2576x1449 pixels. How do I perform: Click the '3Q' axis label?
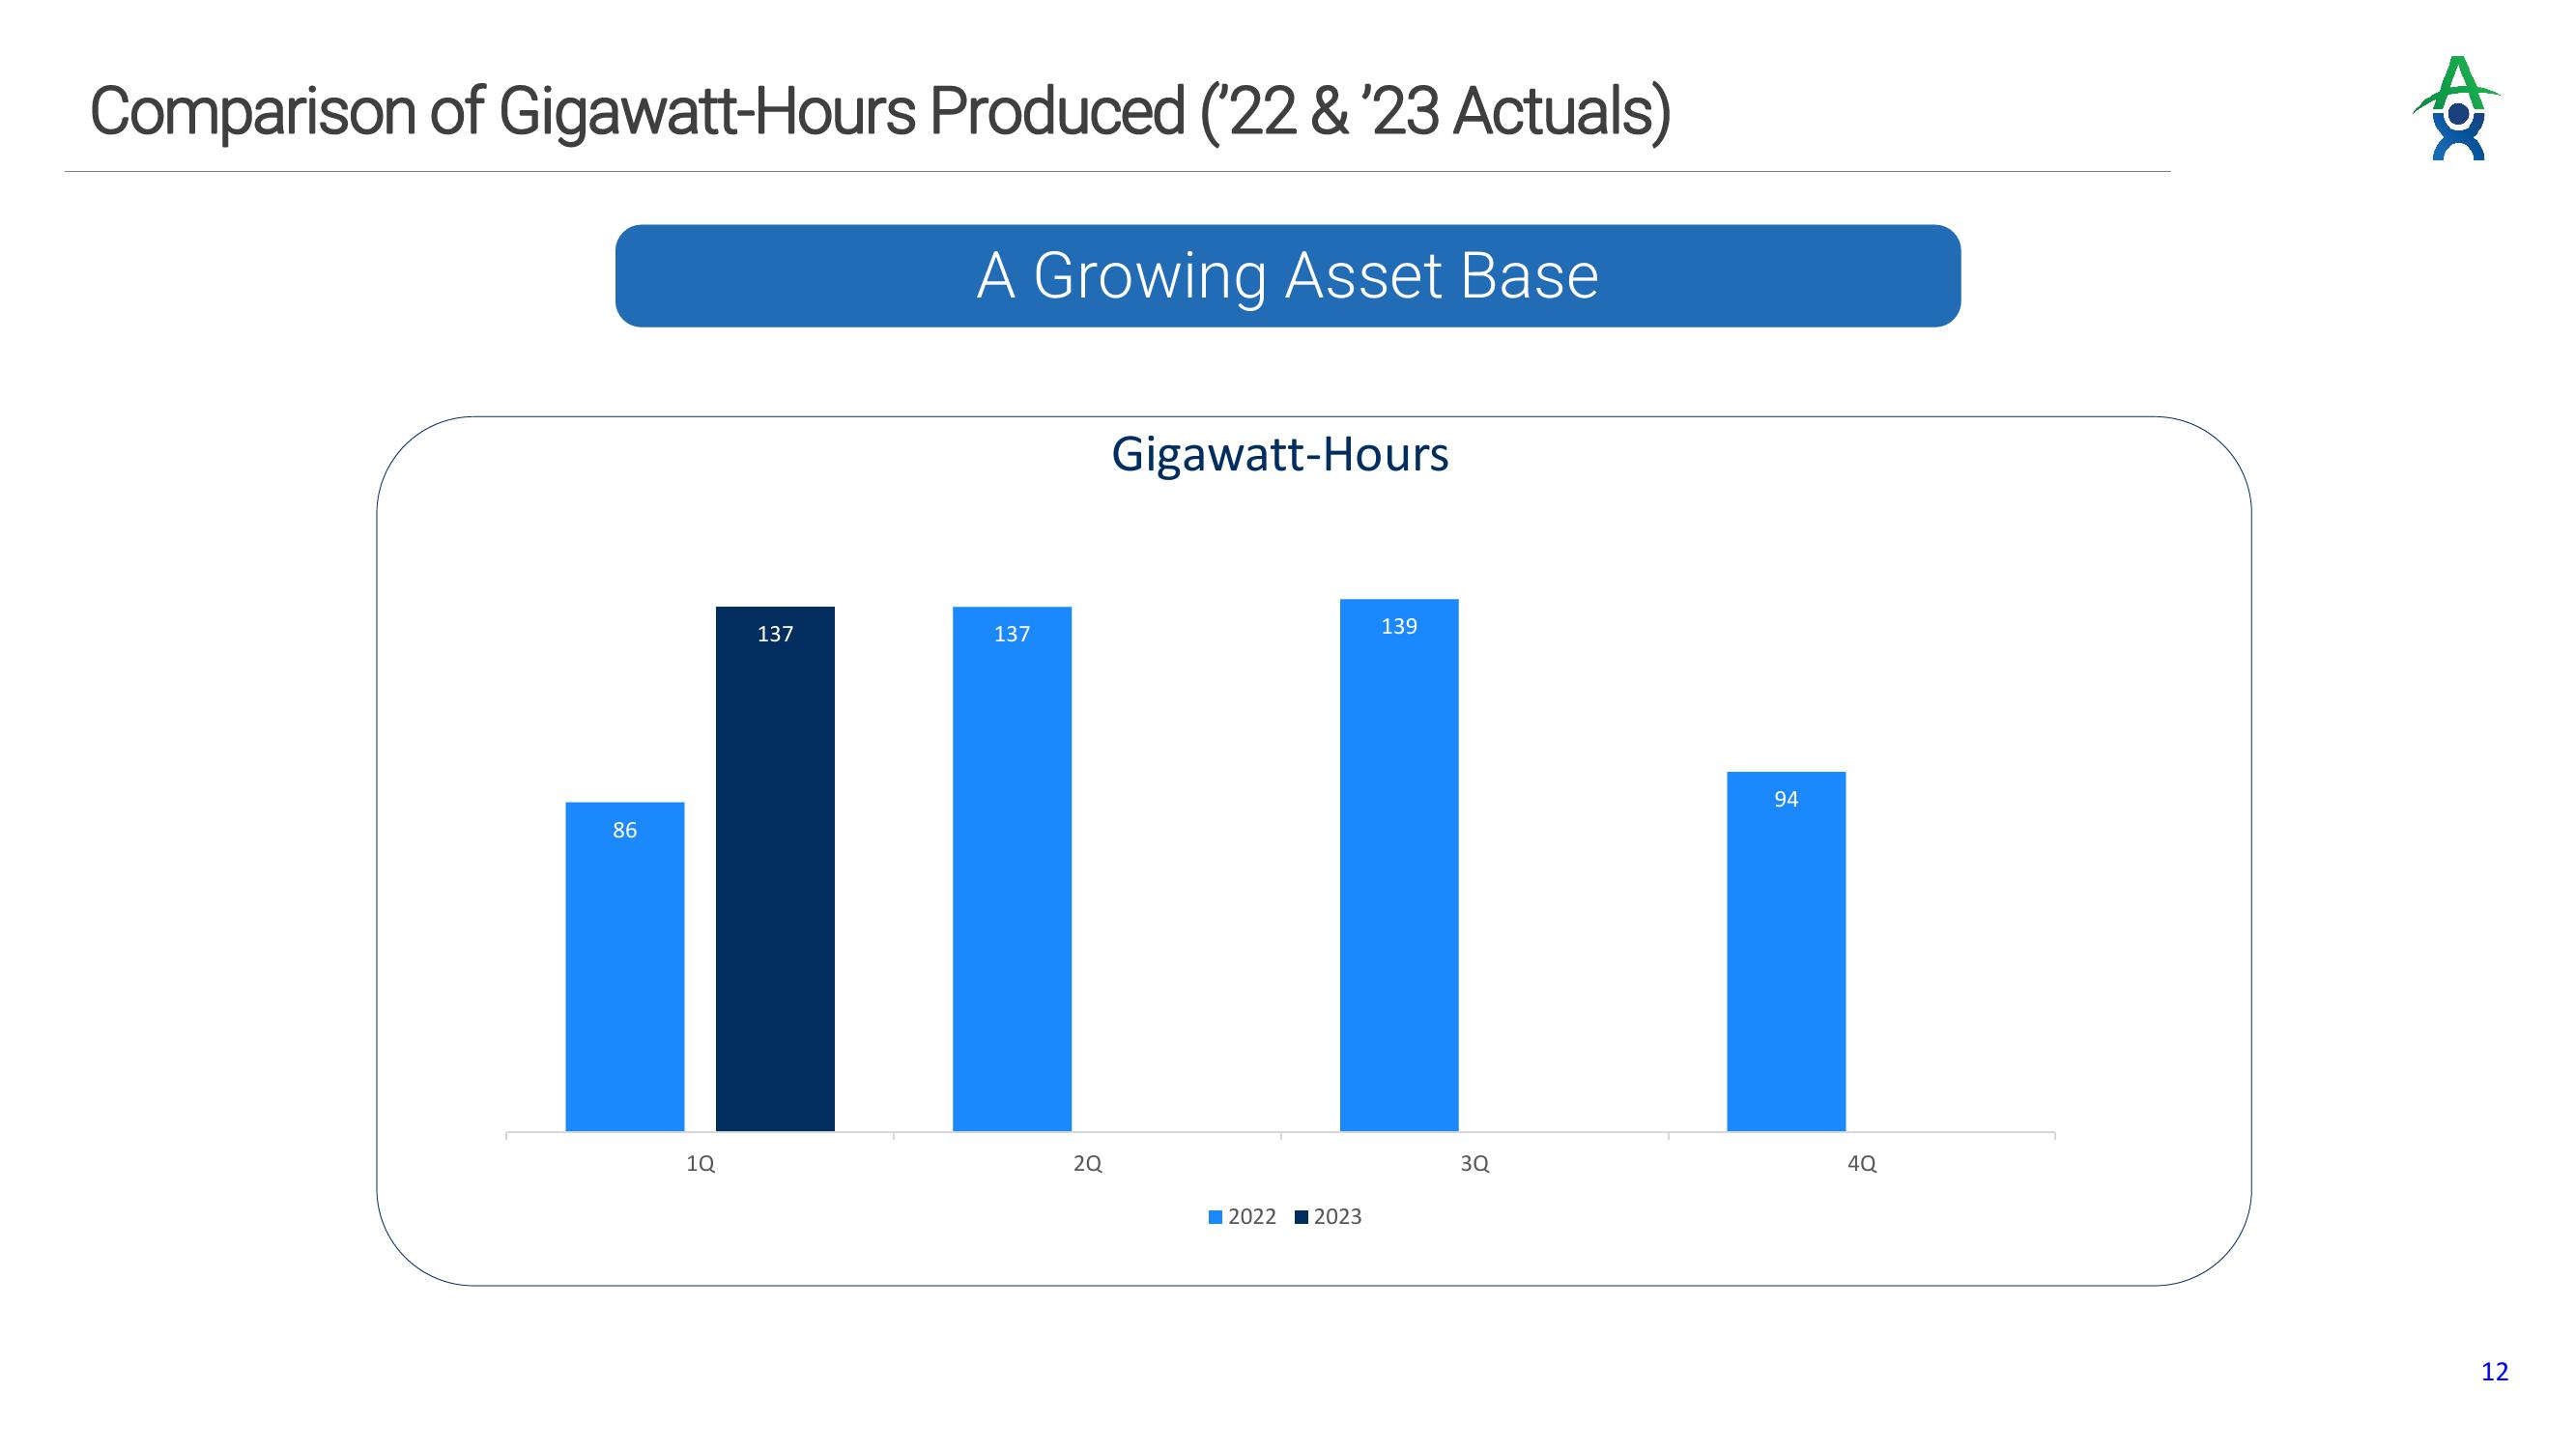pyautogui.click(x=1474, y=1164)
